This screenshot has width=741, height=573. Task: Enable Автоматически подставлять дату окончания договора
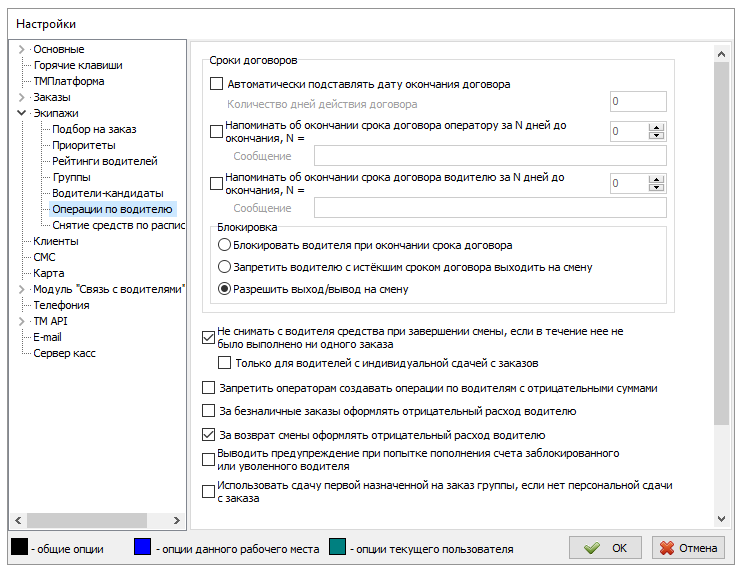[216, 85]
